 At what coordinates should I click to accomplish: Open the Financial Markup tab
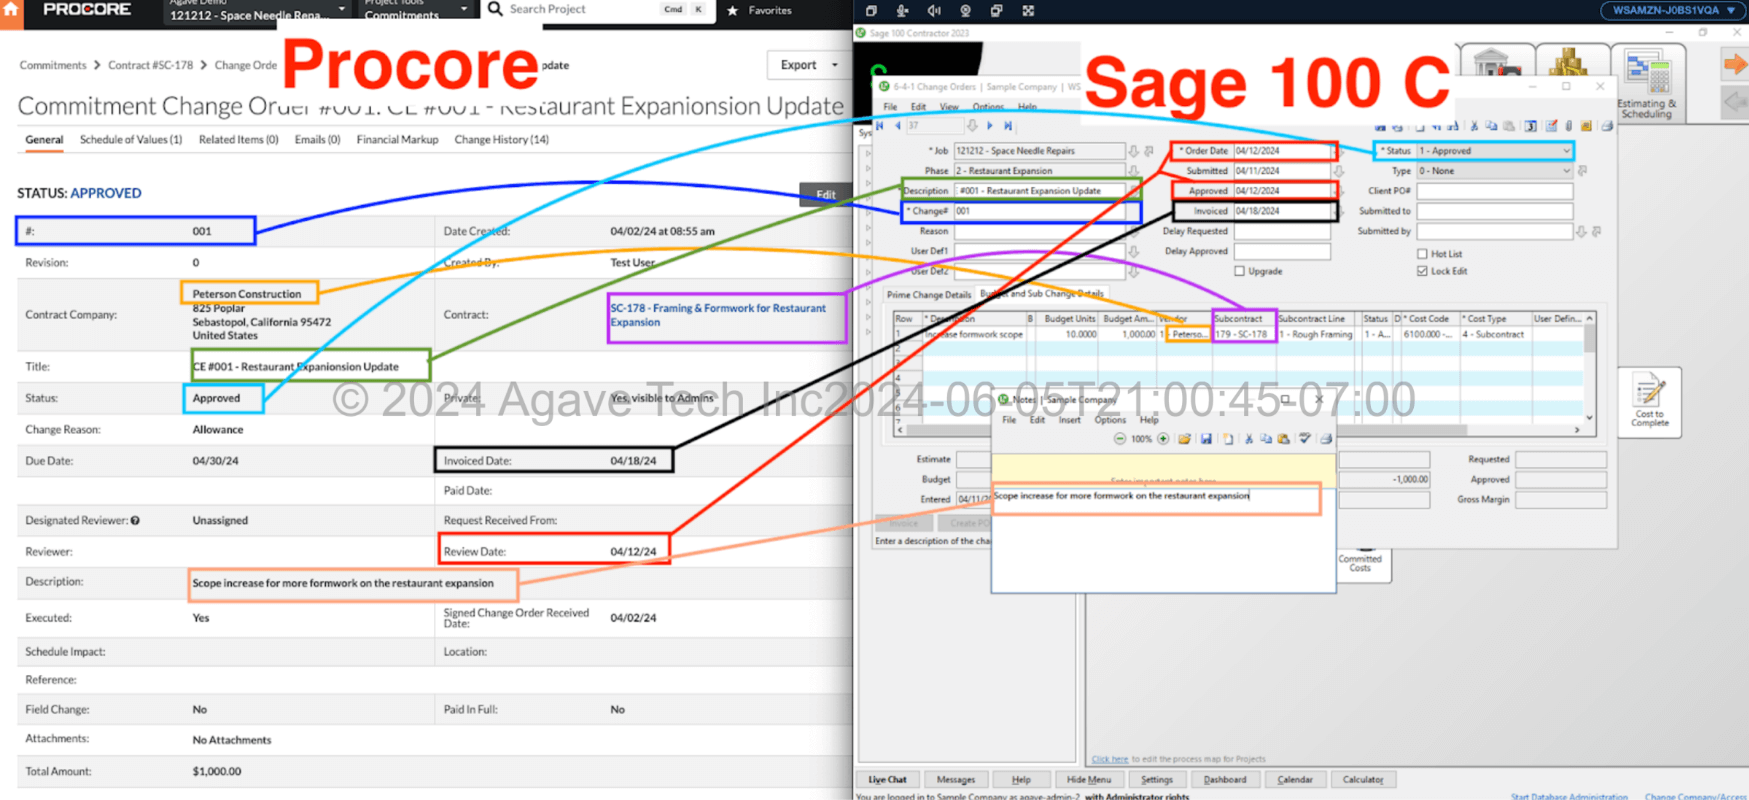point(397,140)
